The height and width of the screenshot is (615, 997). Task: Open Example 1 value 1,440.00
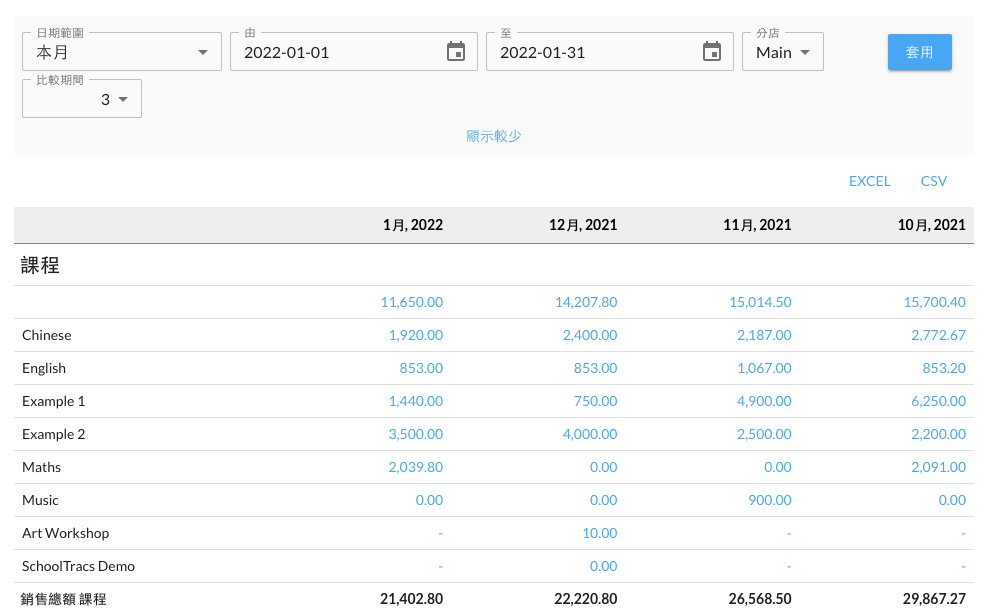pos(416,401)
